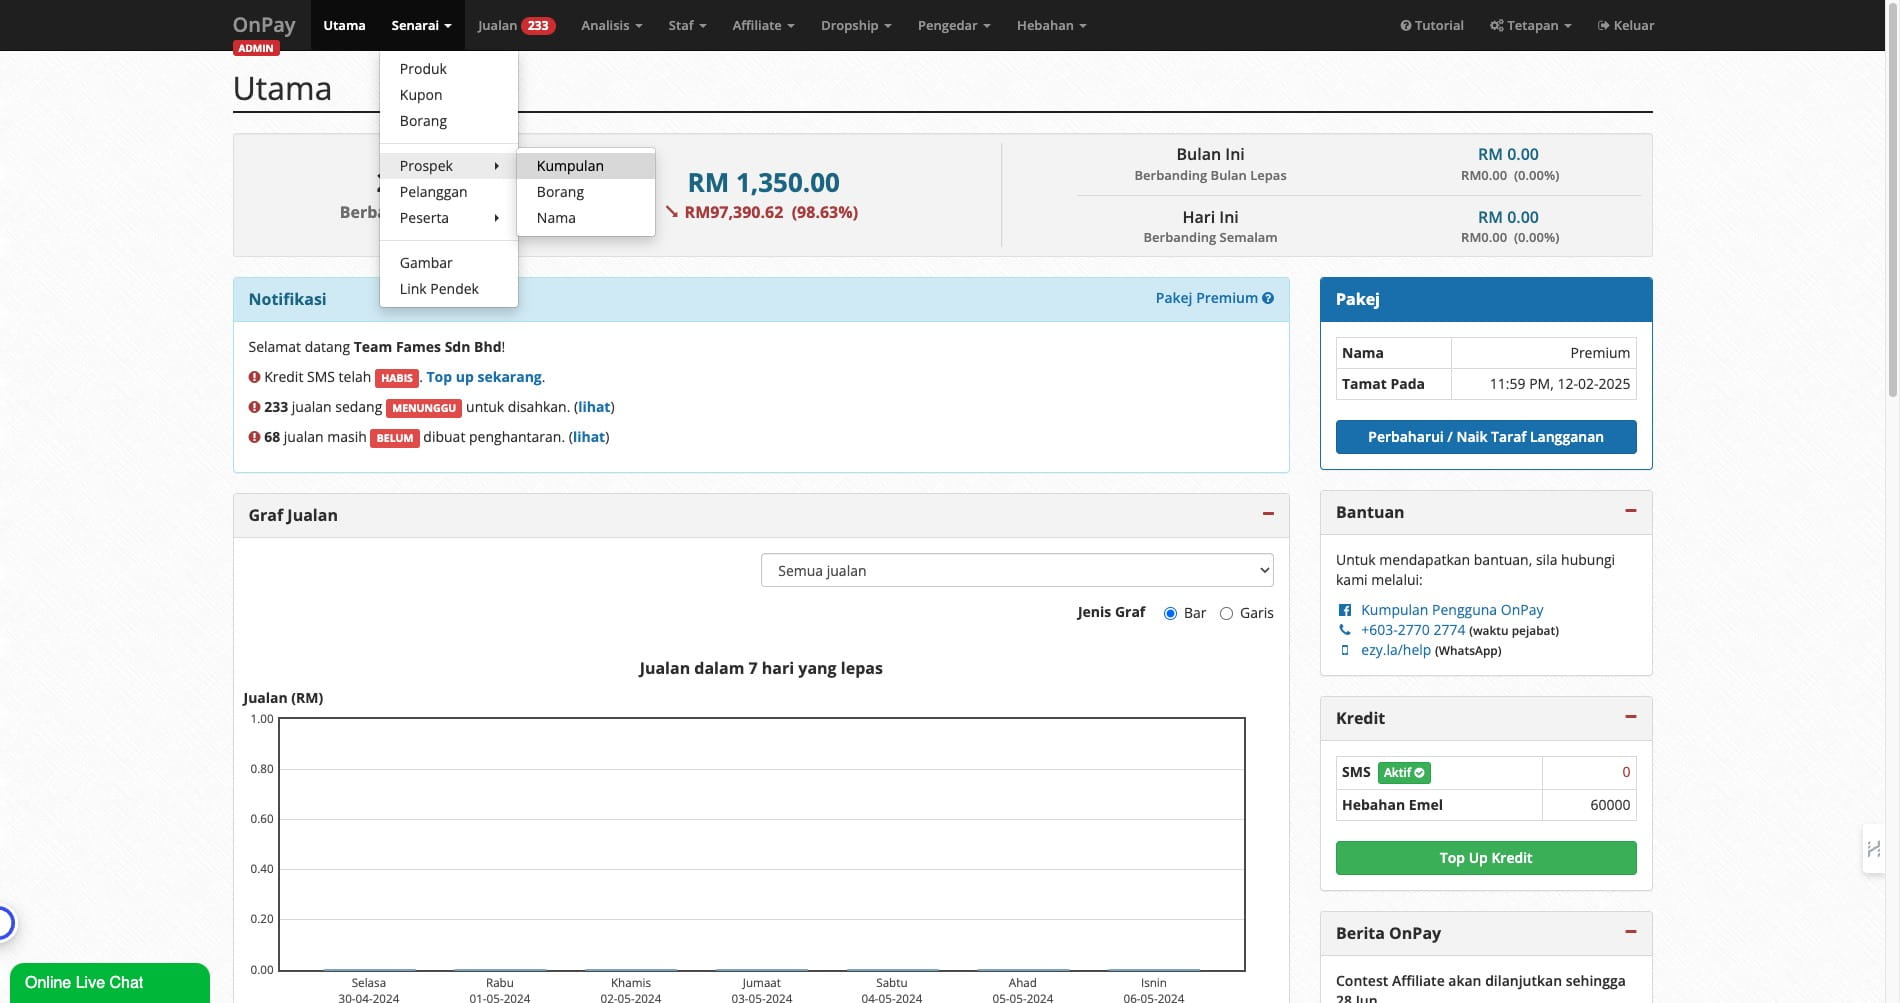This screenshot has height=1003, width=1900.
Task: Go to Utama tab in navbar
Action: click(344, 25)
